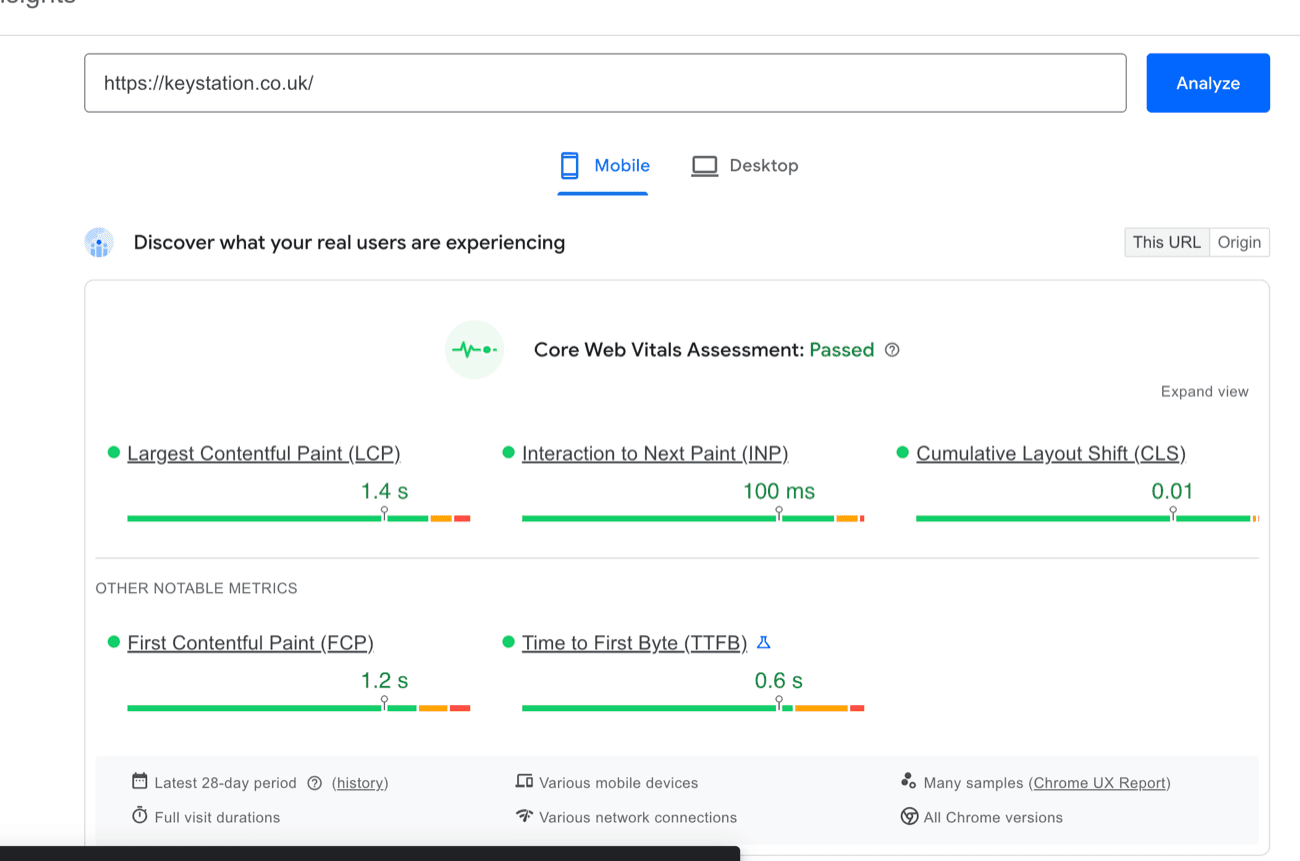The width and height of the screenshot is (1300, 861).
Task: Click the help icon after Latest 28-day period
Action: point(314,783)
